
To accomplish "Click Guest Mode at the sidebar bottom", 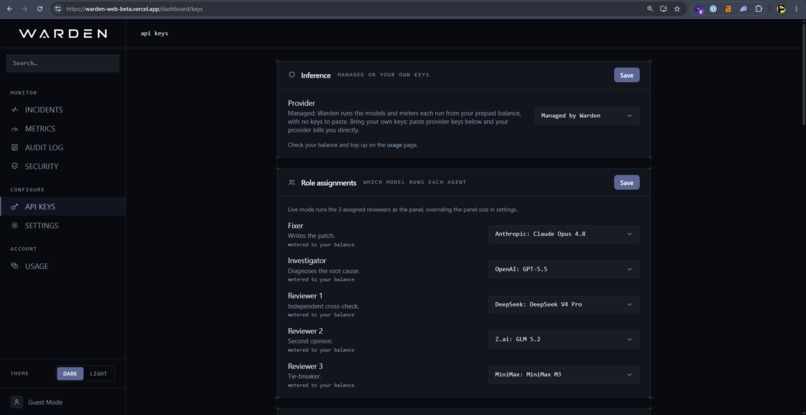I will 45,402.
